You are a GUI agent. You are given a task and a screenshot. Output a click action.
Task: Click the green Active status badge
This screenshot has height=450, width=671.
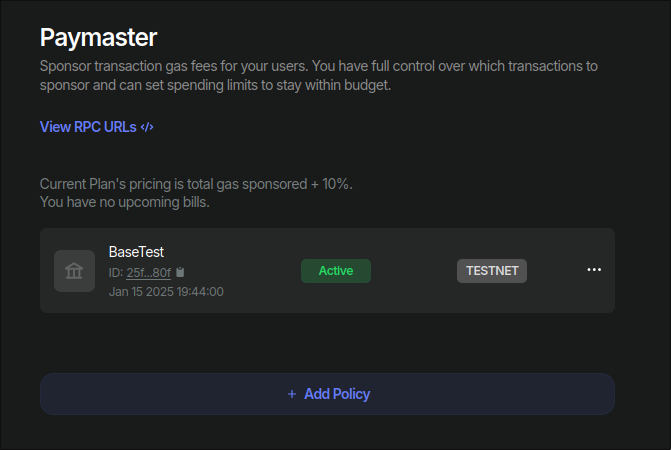click(x=336, y=271)
